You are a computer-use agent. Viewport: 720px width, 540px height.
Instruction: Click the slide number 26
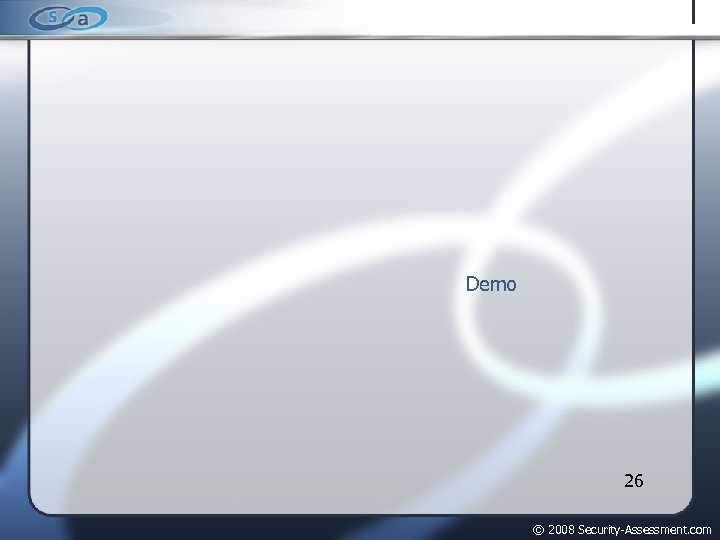coord(634,481)
